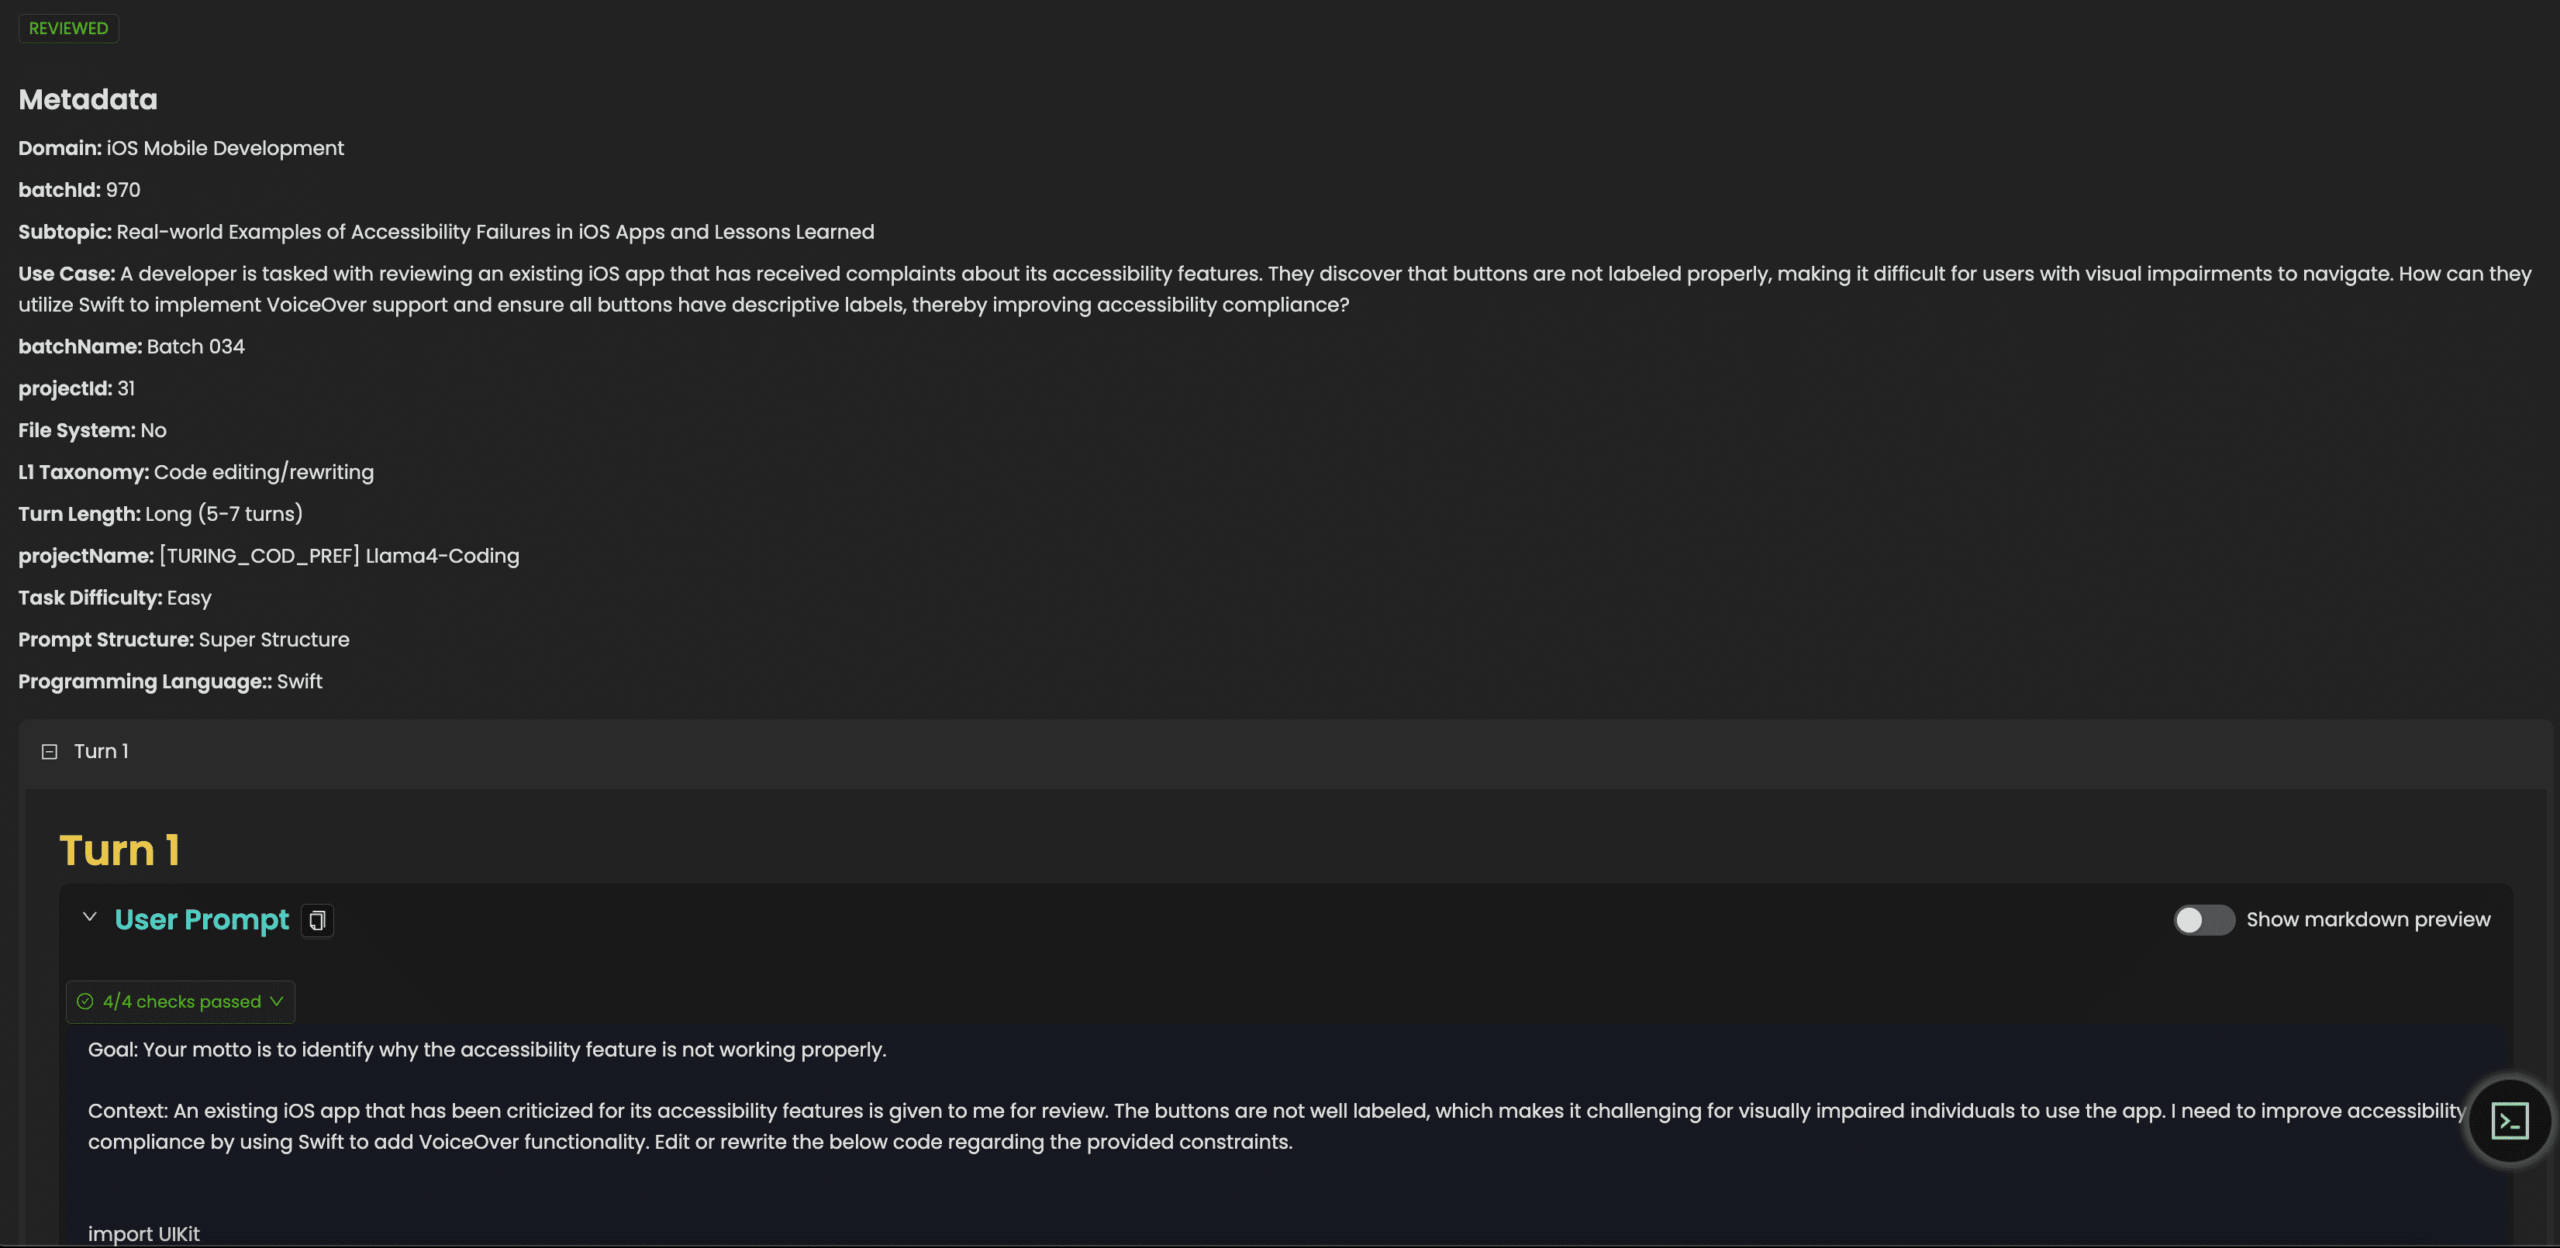2560x1248 pixels.
Task: Click the Subtopic accessibility failures line
Action: tap(446, 232)
